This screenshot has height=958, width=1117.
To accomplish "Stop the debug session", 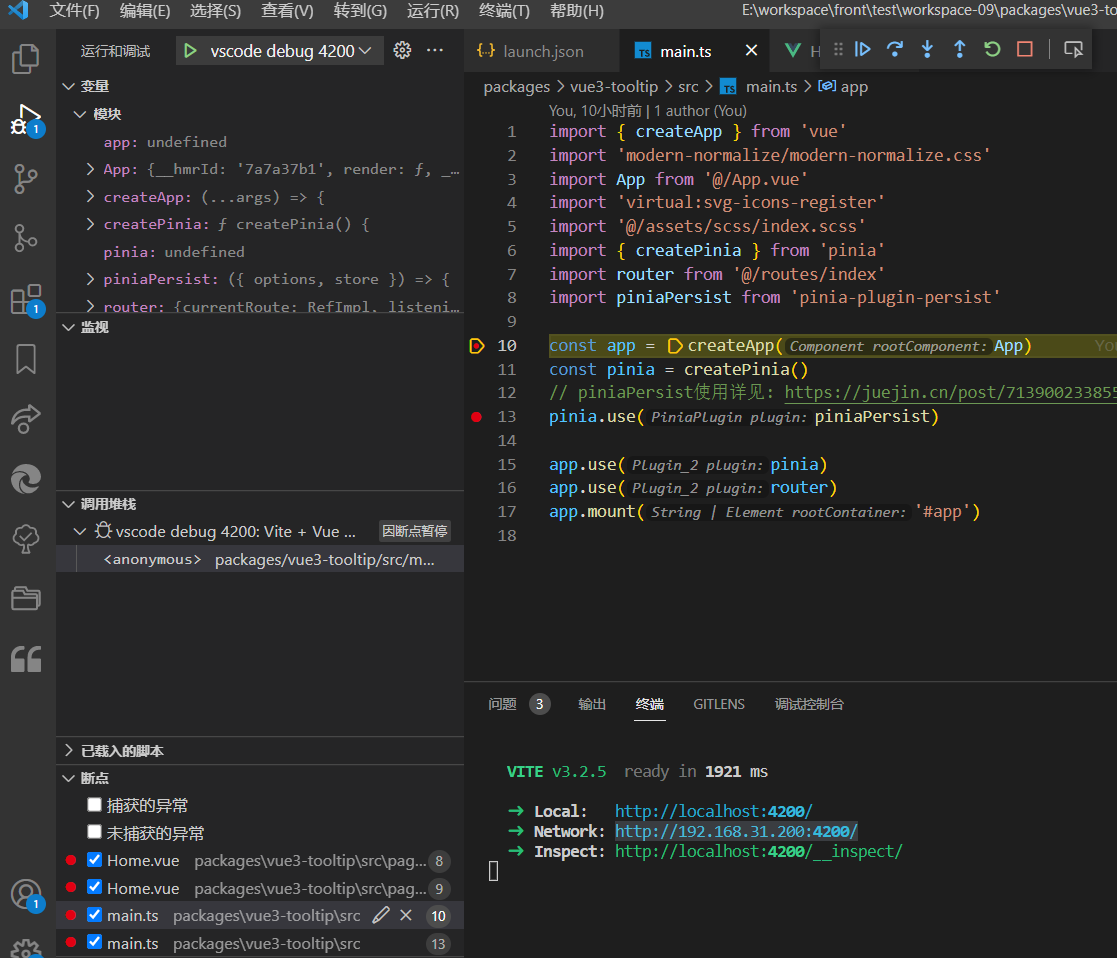I will click(1024, 49).
